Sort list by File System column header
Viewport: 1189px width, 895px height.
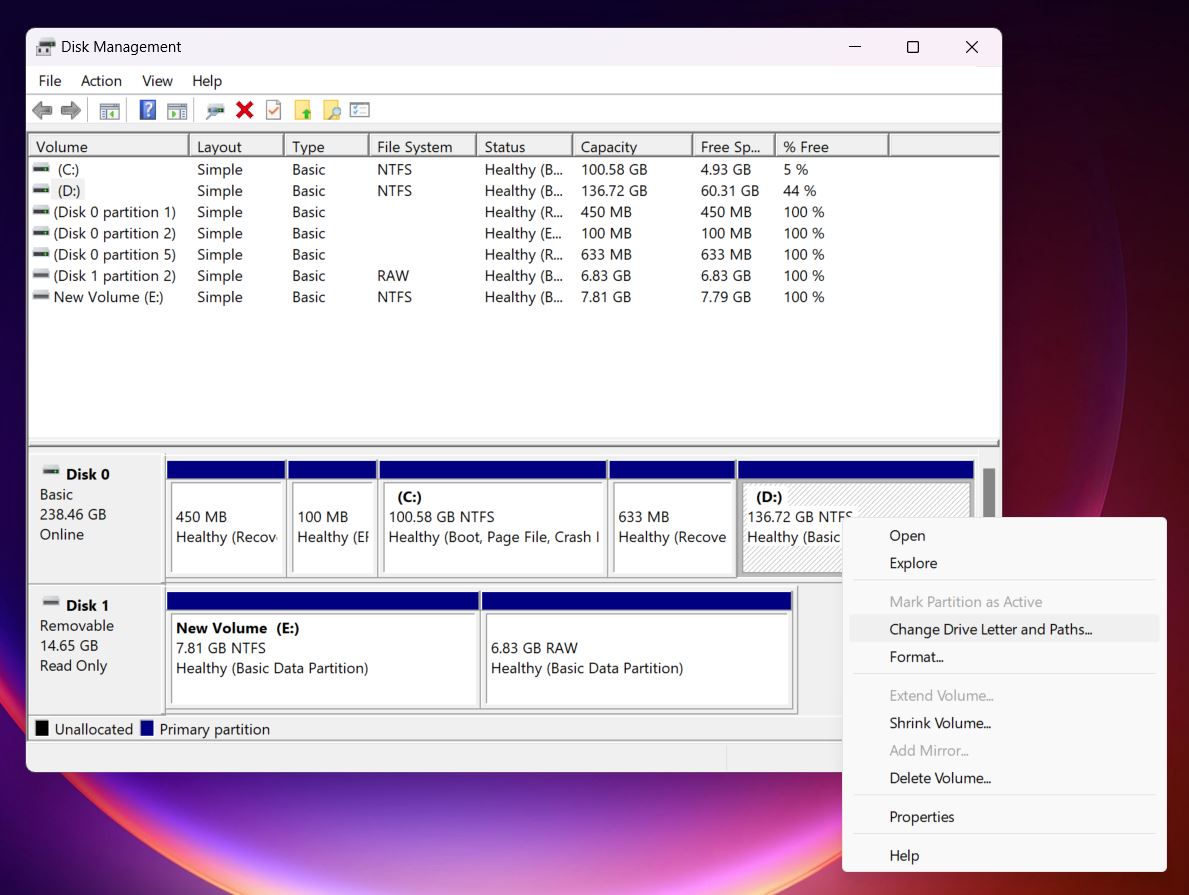click(x=422, y=146)
